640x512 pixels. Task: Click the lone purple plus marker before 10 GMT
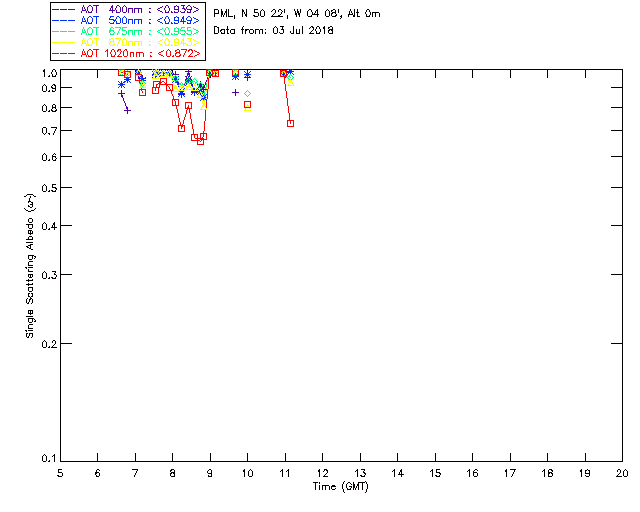point(235,93)
